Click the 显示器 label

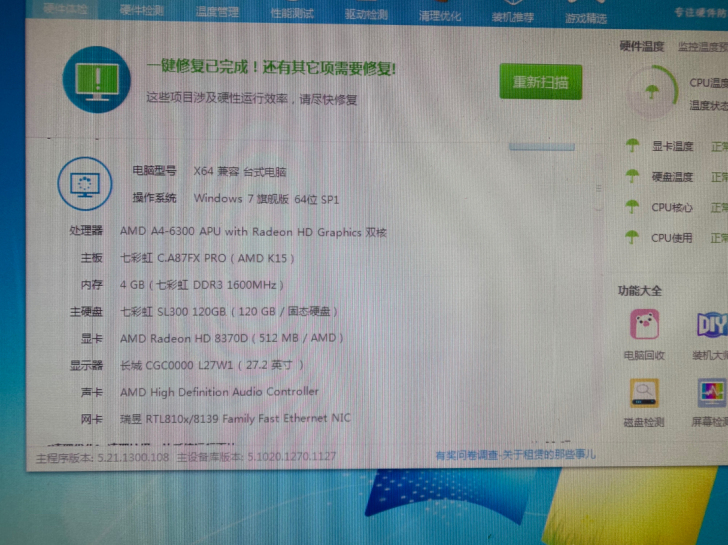coord(86,365)
